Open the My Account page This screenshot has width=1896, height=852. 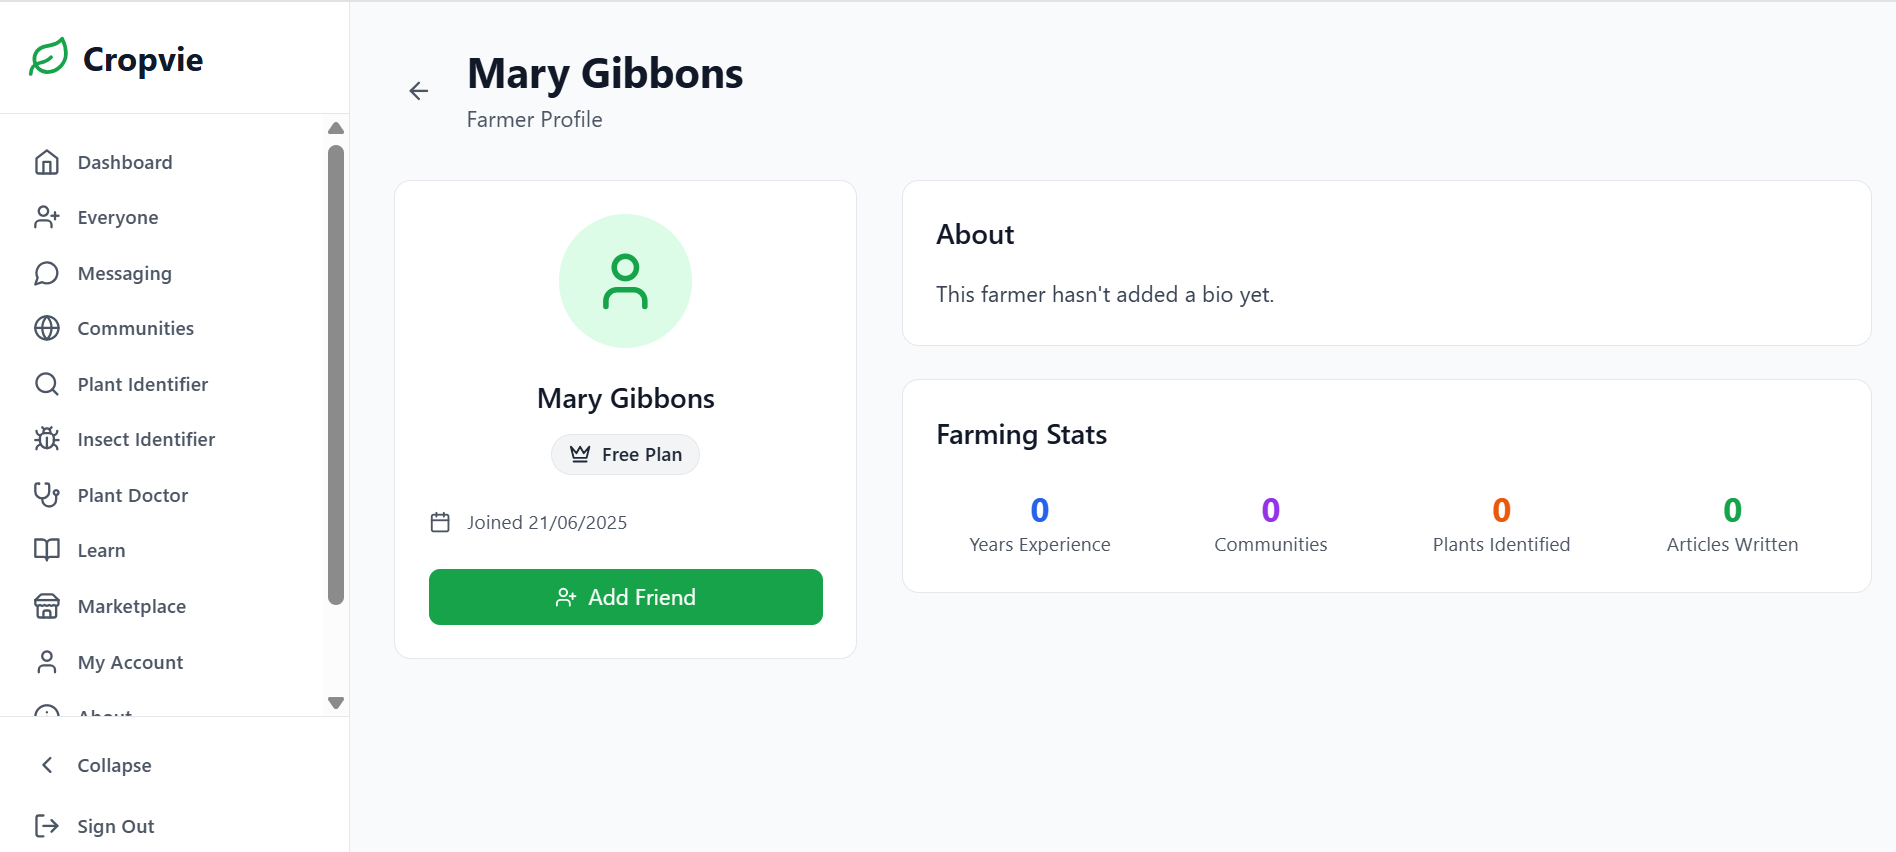point(130,662)
